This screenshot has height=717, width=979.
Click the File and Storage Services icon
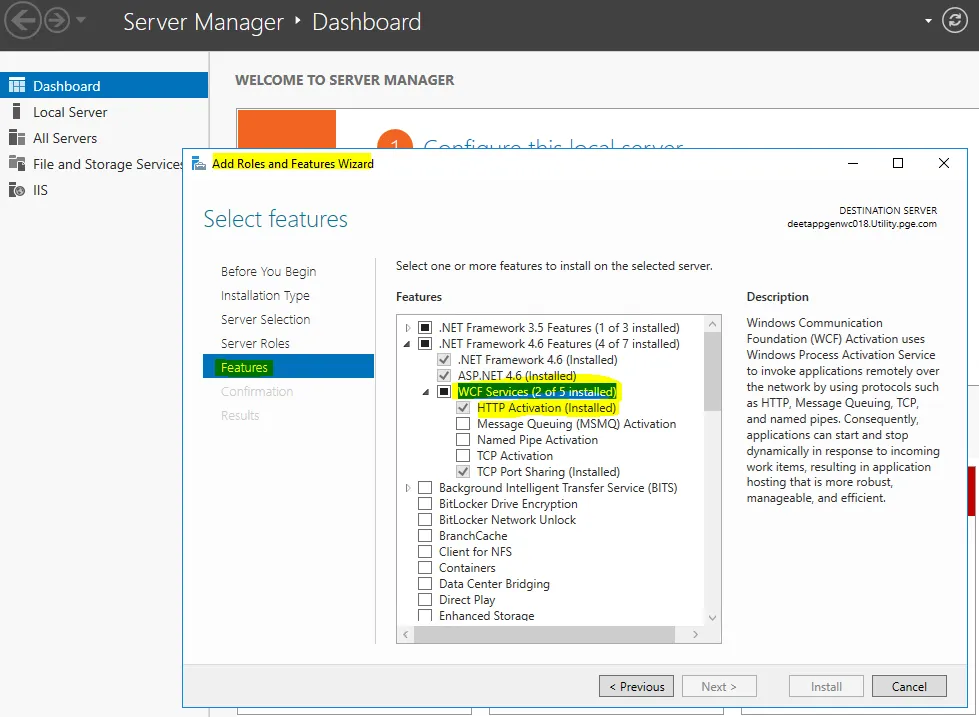point(17,164)
